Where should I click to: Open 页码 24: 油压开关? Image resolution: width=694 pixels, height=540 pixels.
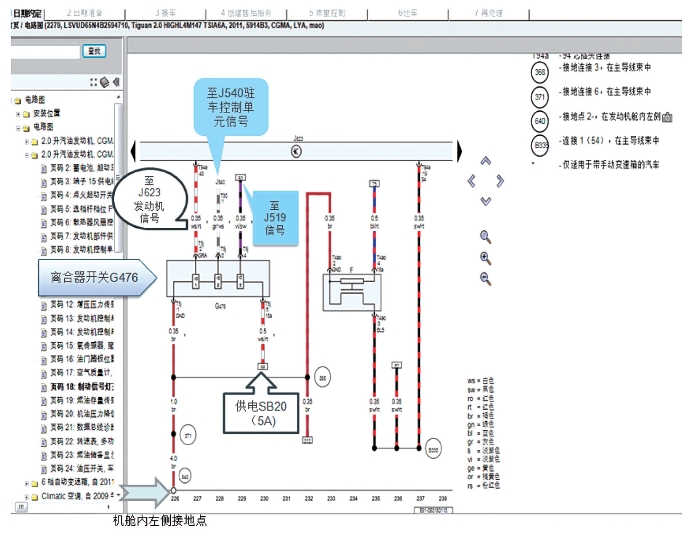pyautogui.click(x=82, y=469)
